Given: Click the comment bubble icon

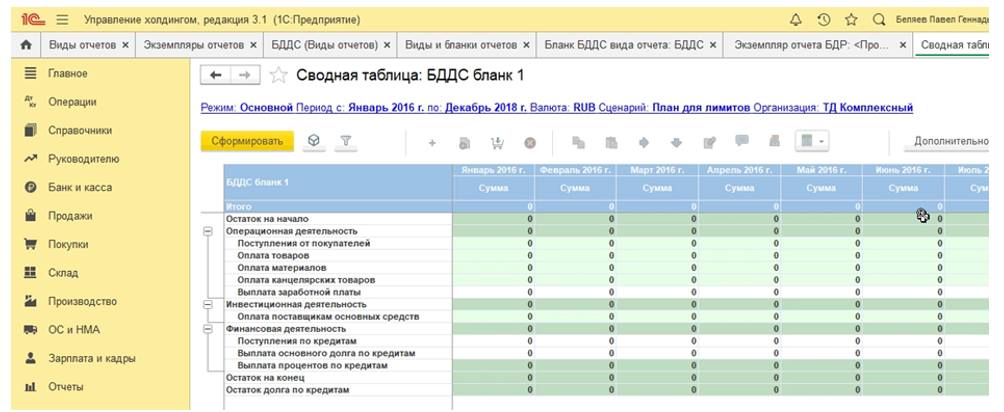Looking at the screenshot, I should (742, 141).
